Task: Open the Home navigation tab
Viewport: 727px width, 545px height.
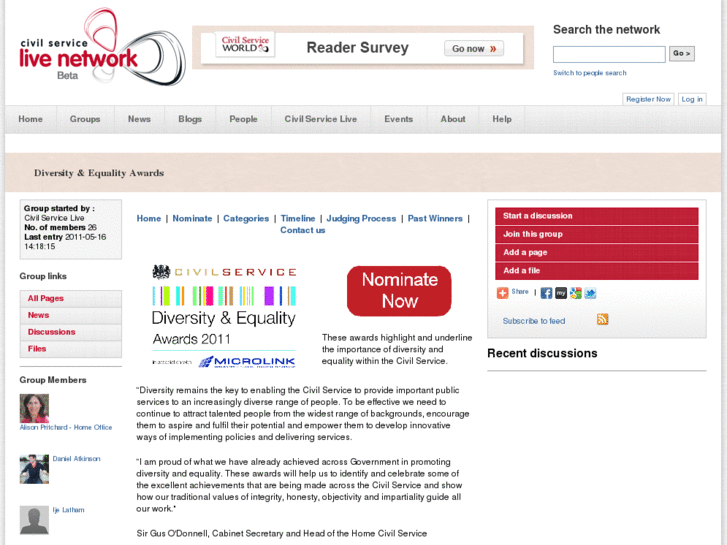Action: click(31, 119)
